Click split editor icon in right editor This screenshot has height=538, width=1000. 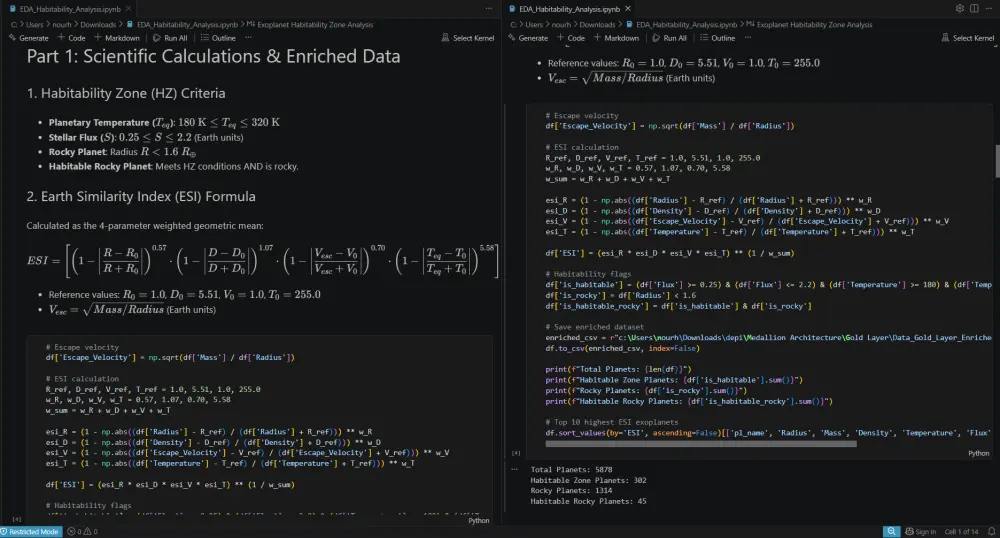[x=974, y=8]
